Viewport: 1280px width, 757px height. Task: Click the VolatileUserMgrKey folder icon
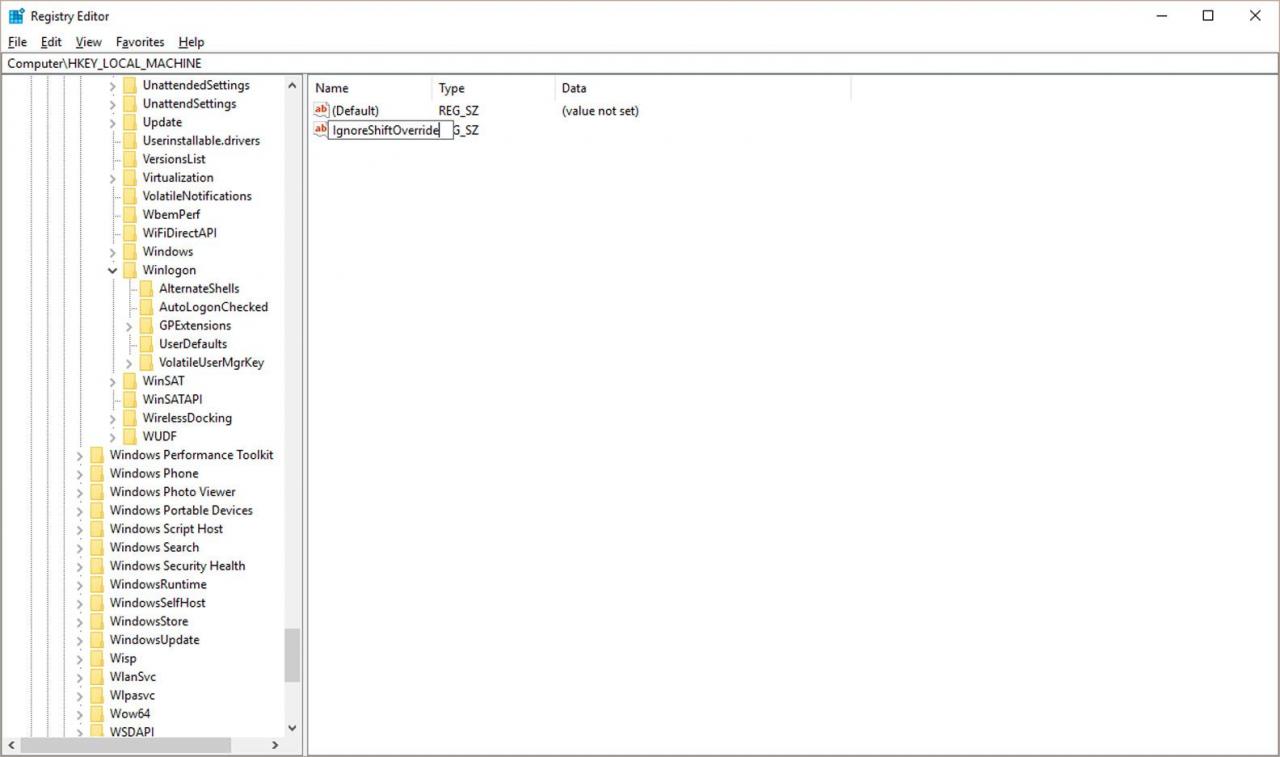coord(147,362)
